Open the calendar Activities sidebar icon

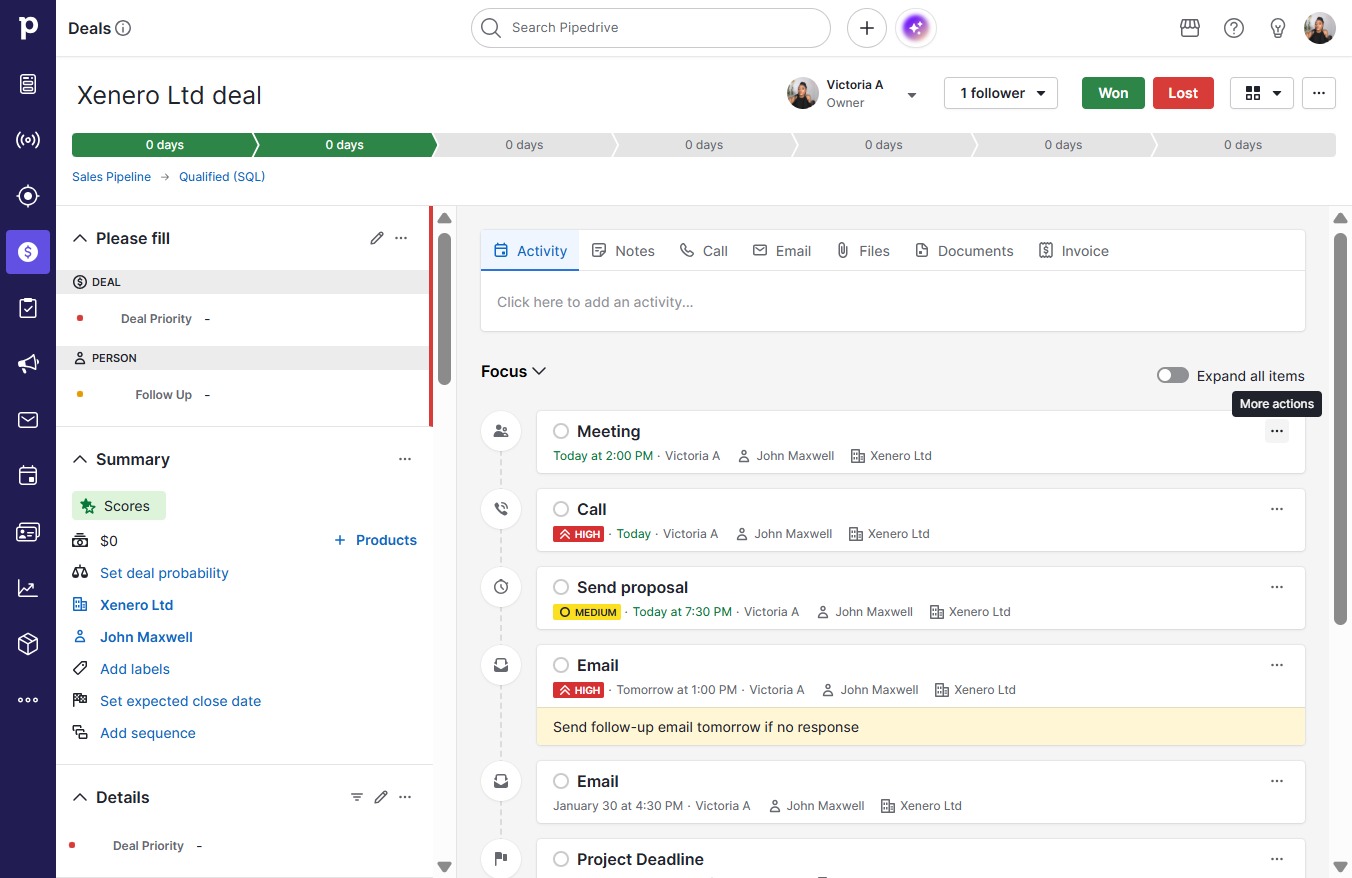pyautogui.click(x=28, y=476)
